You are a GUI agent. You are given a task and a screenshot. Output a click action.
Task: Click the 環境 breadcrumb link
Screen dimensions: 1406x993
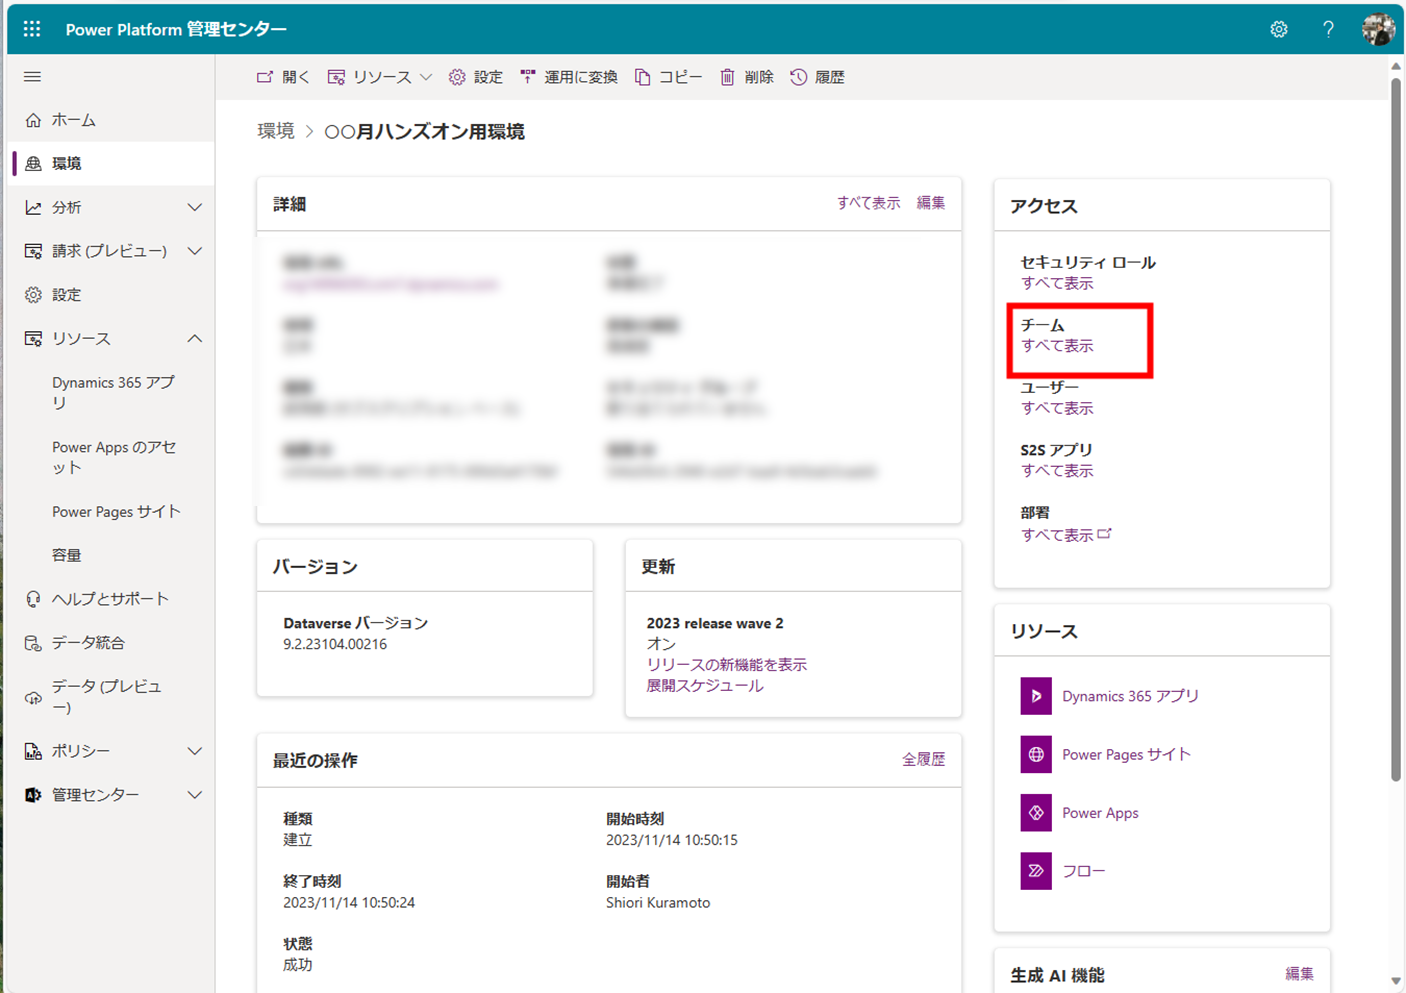click(x=276, y=132)
